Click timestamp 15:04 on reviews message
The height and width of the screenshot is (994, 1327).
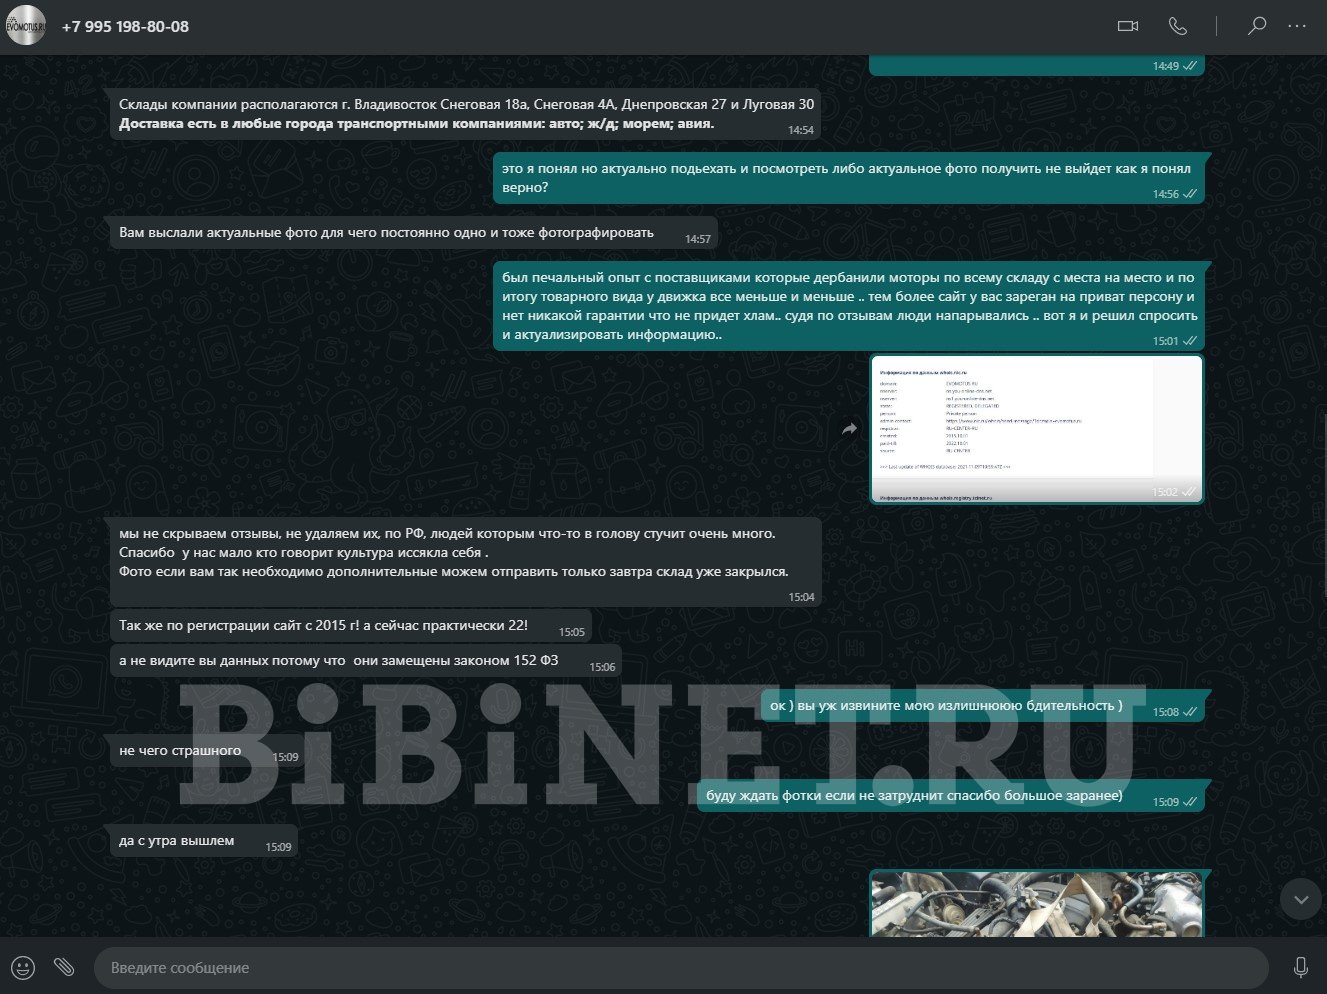point(801,597)
